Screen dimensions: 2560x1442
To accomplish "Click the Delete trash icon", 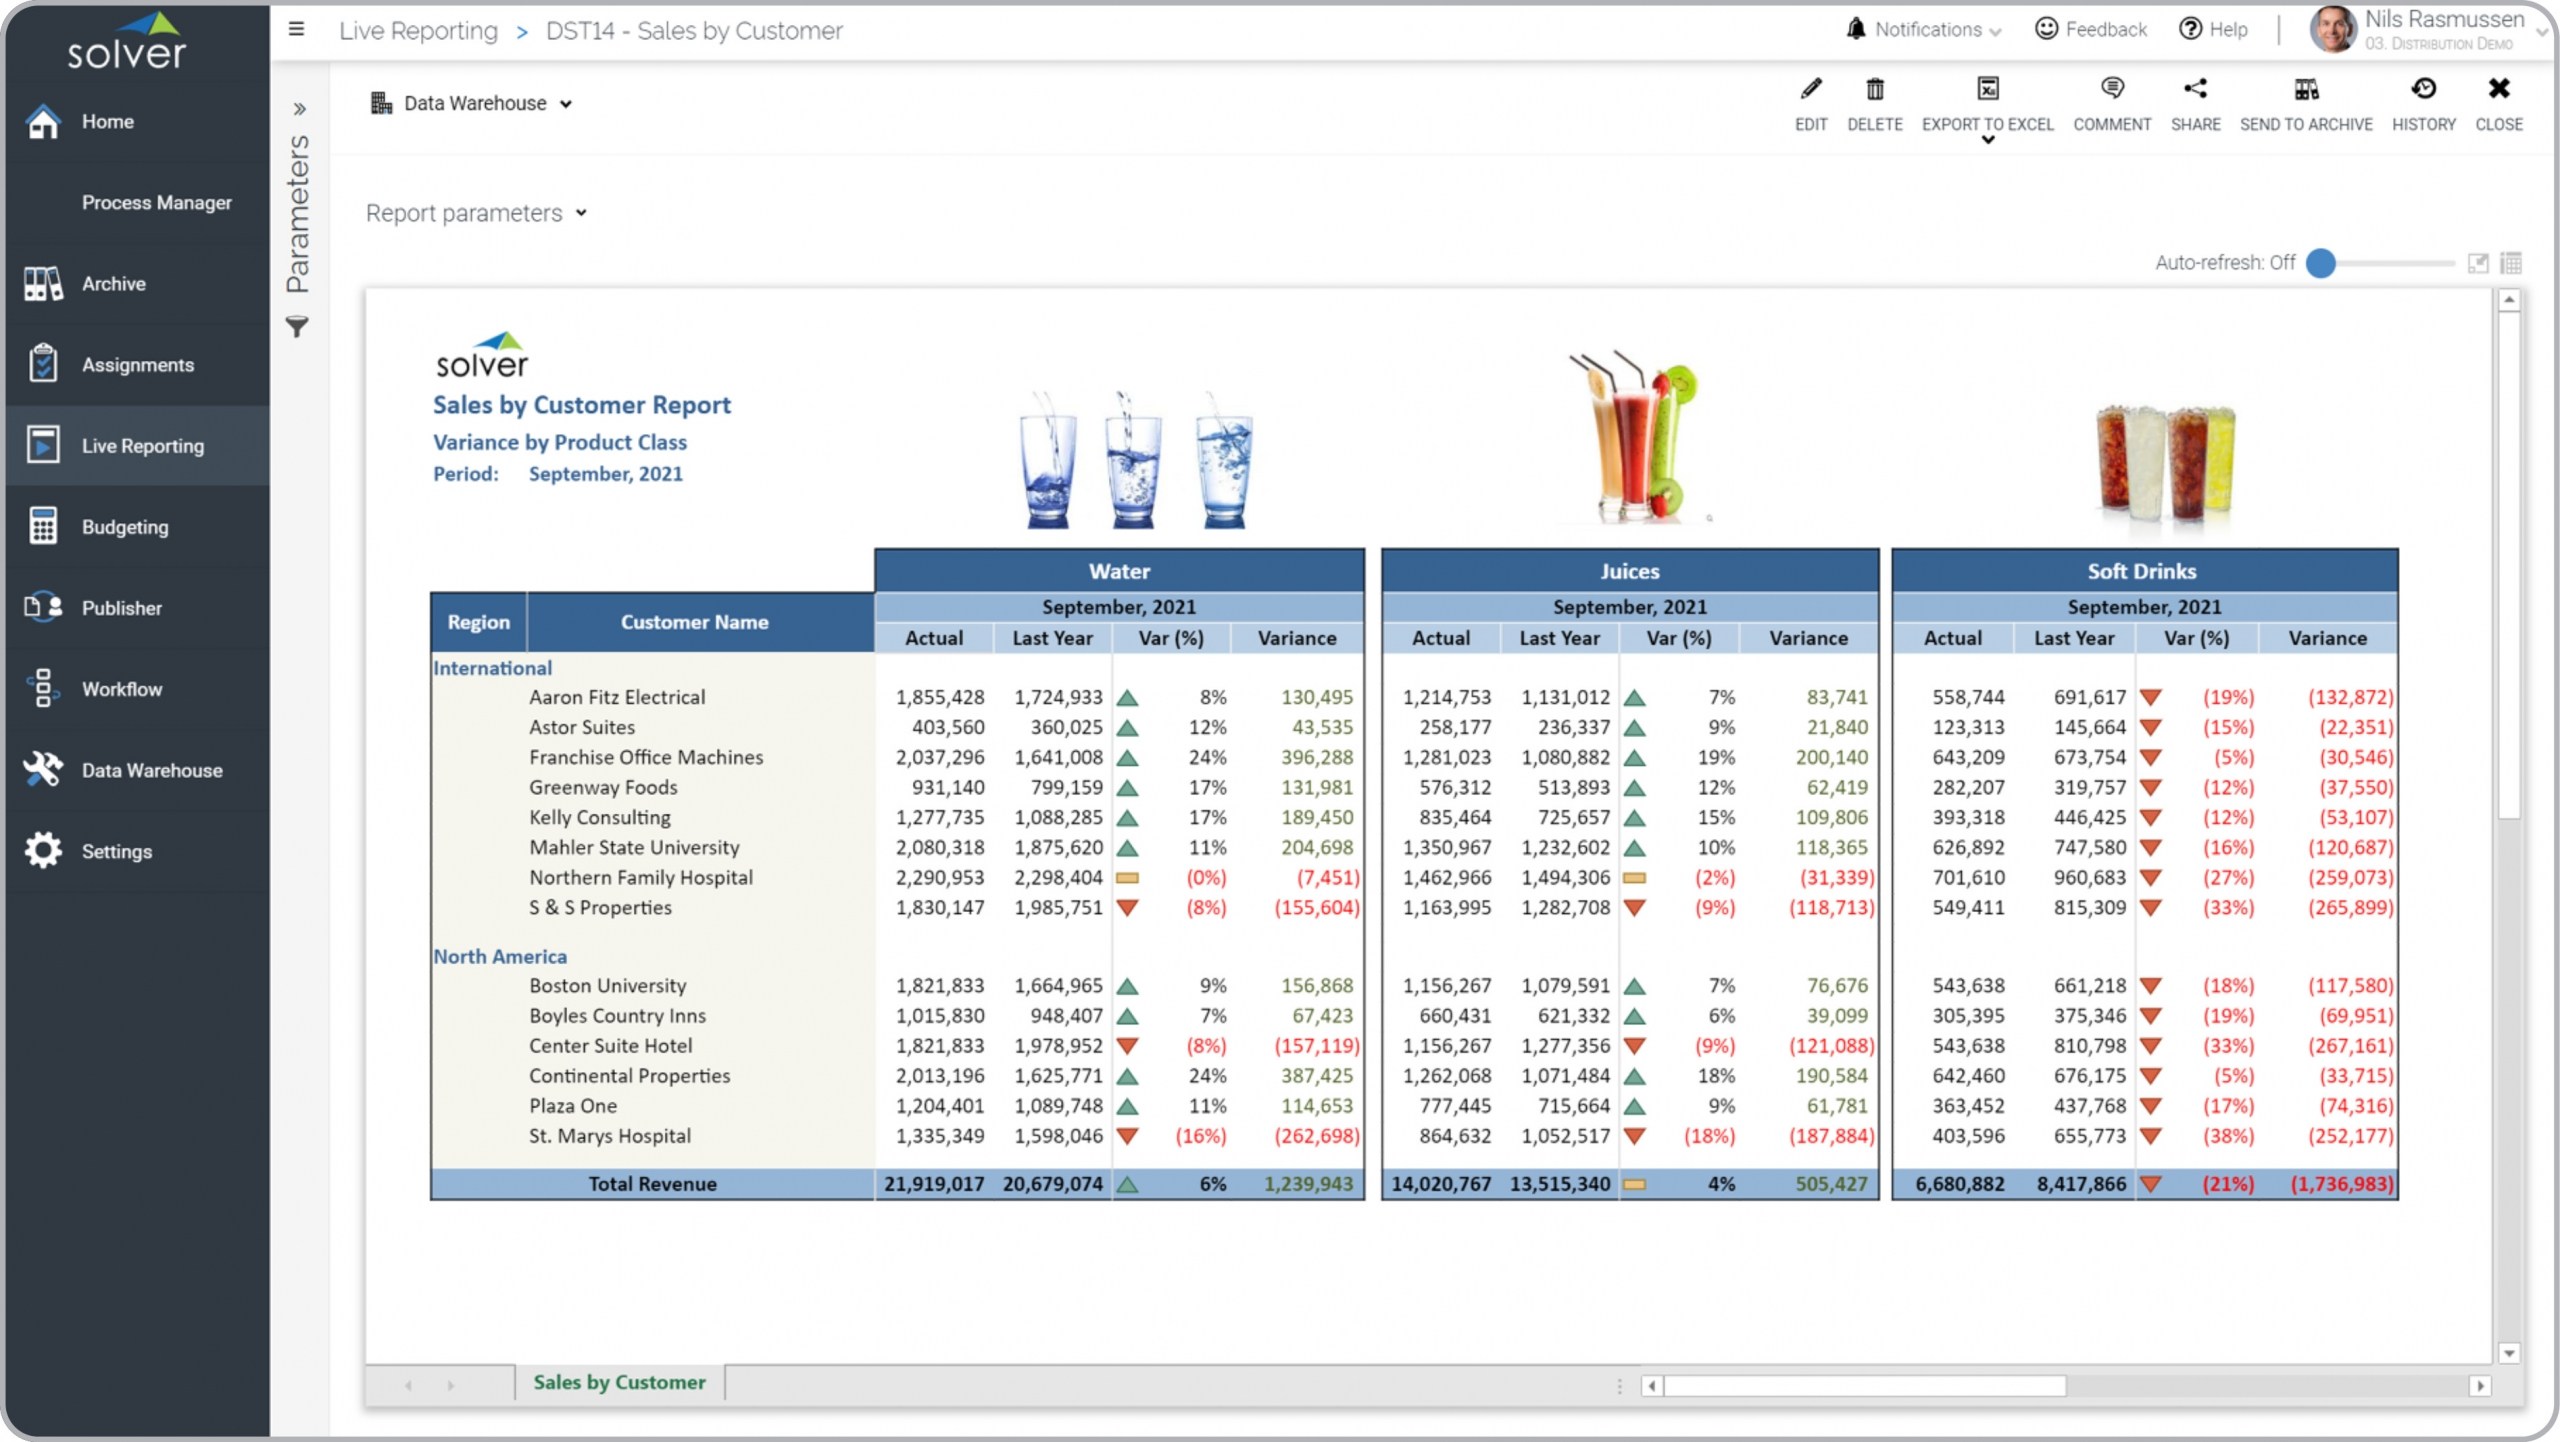I will click(x=1874, y=90).
